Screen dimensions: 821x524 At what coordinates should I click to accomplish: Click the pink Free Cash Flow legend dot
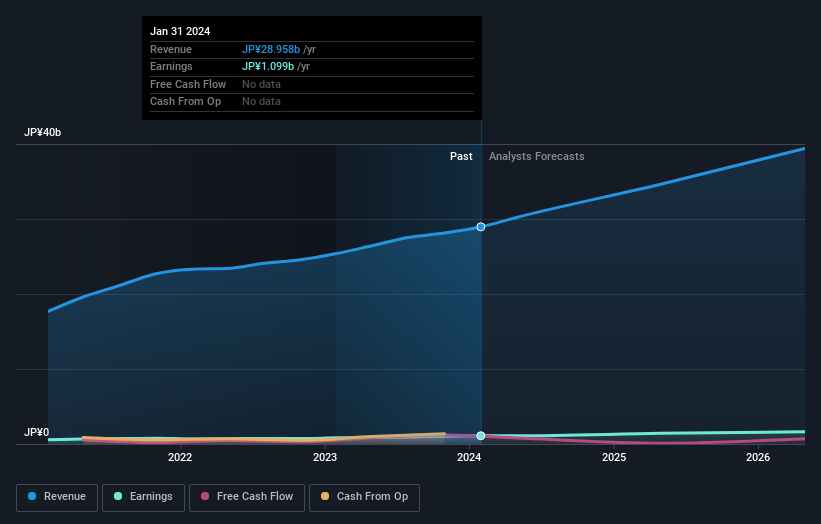coord(205,496)
